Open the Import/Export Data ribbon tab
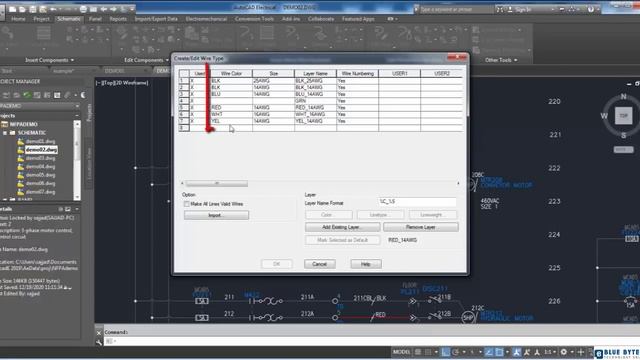The image size is (640, 360). [156, 19]
